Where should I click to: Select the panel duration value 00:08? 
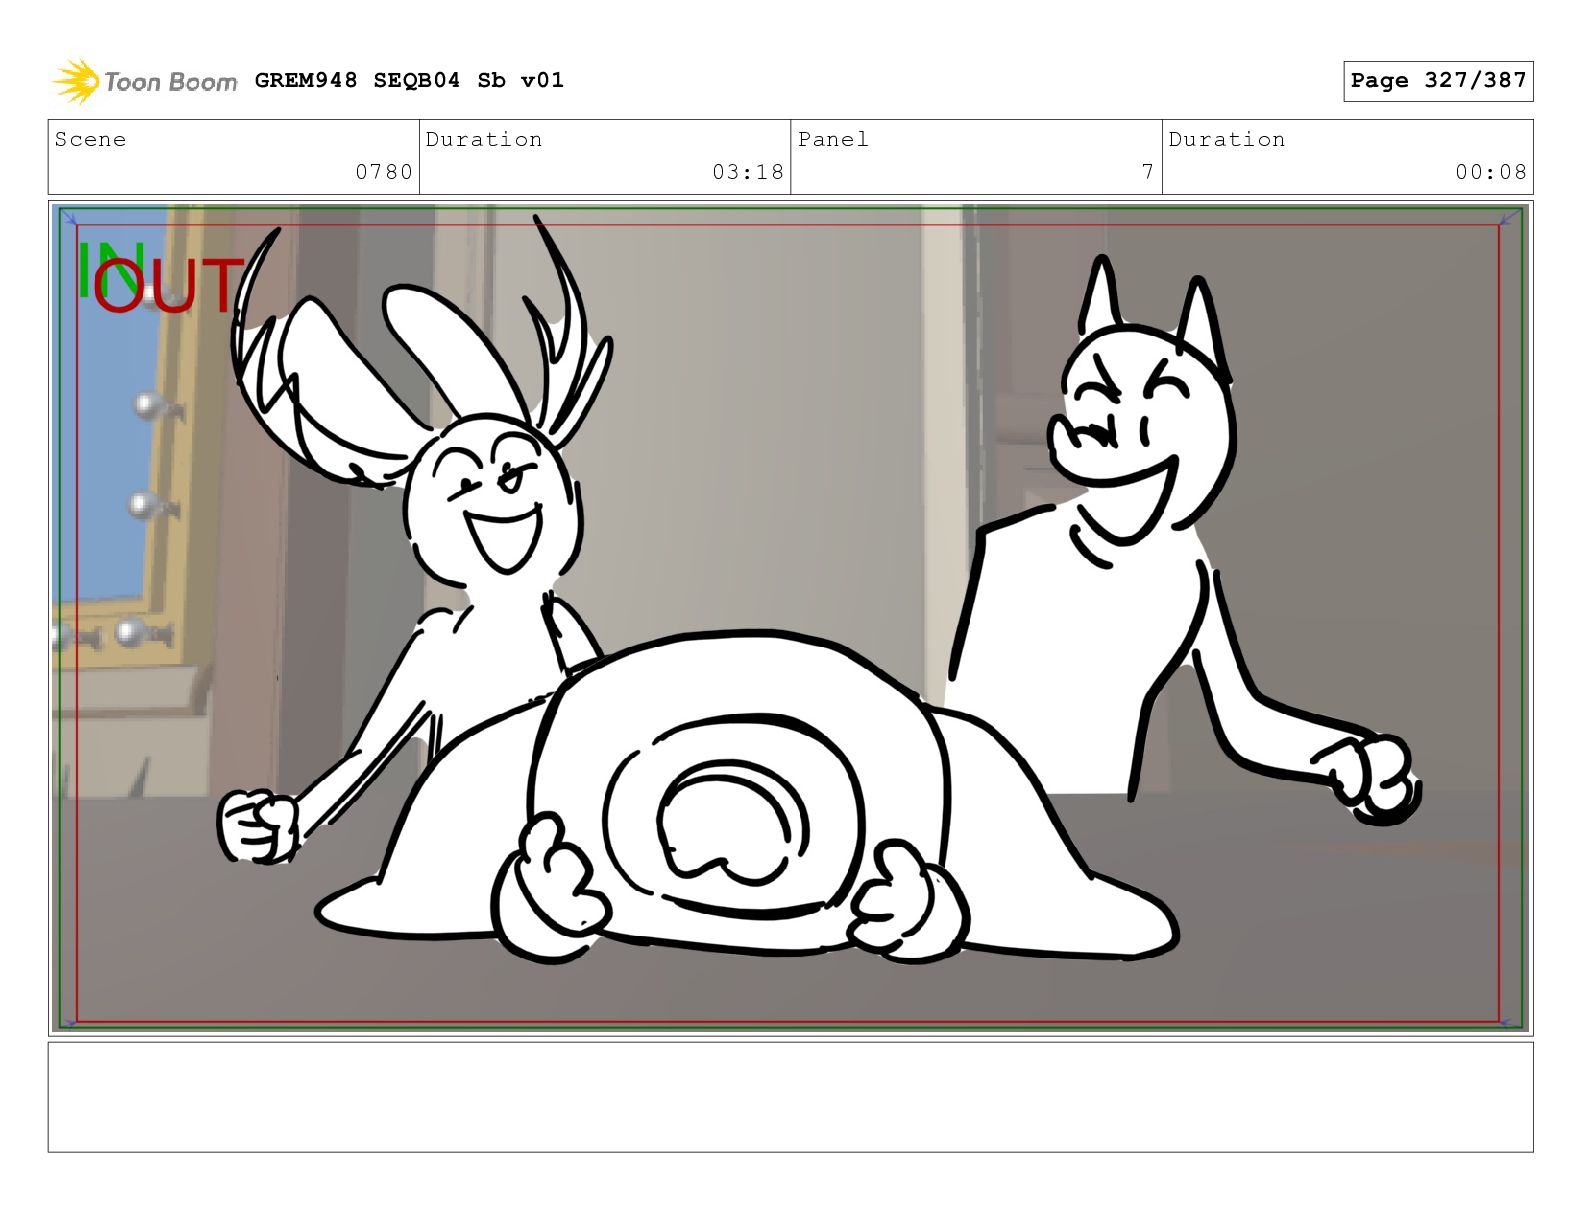click(x=1491, y=172)
